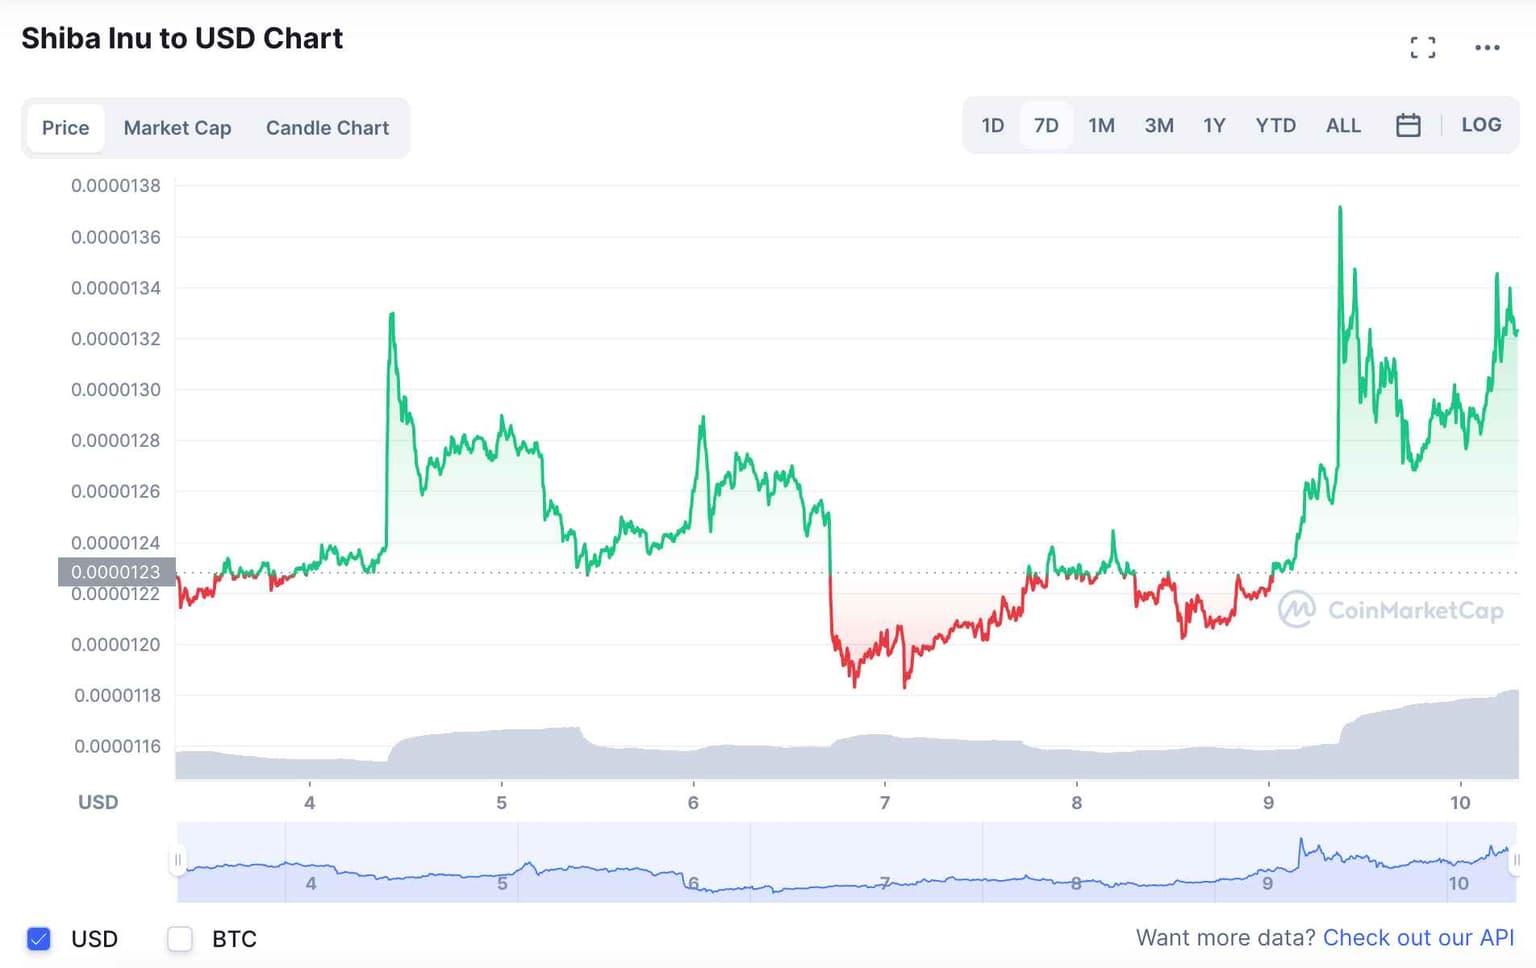The image size is (1536, 968).
Task: Enable the BTC currency checkbox
Action: tap(180, 939)
